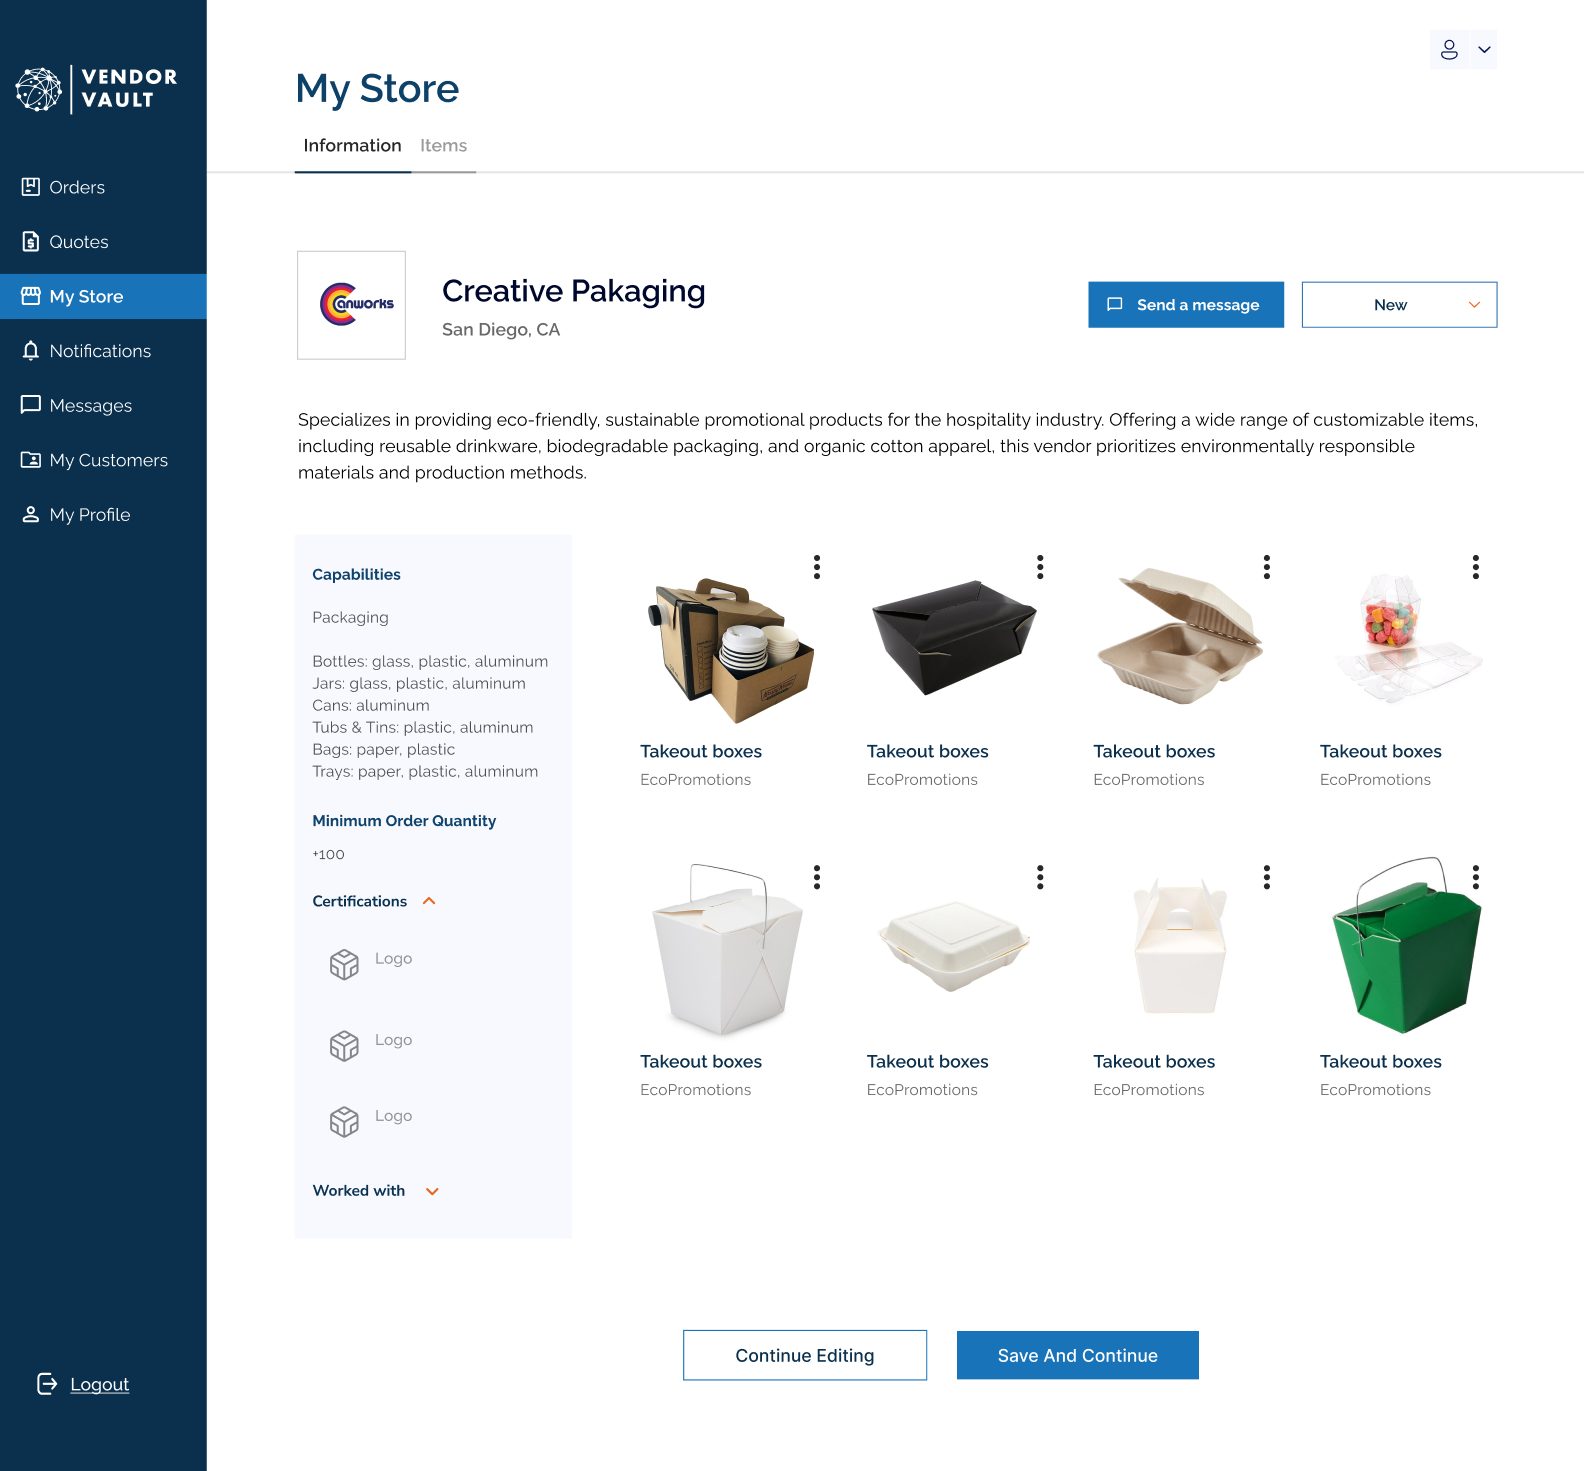This screenshot has height=1471, width=1584.
Task: Open options menu for the clear candy box
Action: click(x=1475, y=567)
